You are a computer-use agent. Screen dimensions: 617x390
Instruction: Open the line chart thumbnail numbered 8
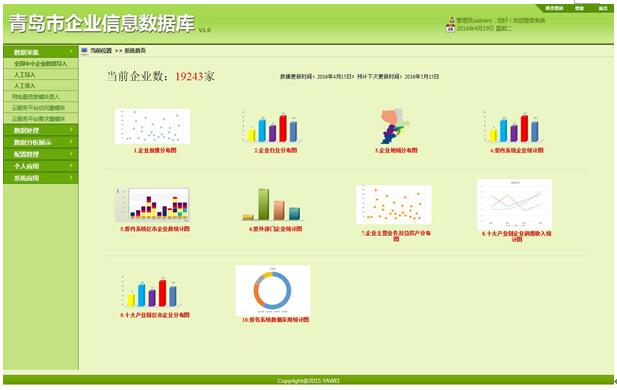click(514, 205)
